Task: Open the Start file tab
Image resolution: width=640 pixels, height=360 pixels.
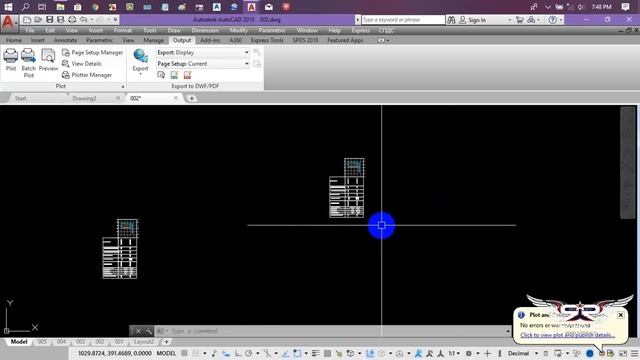Action: pos(20,98)
